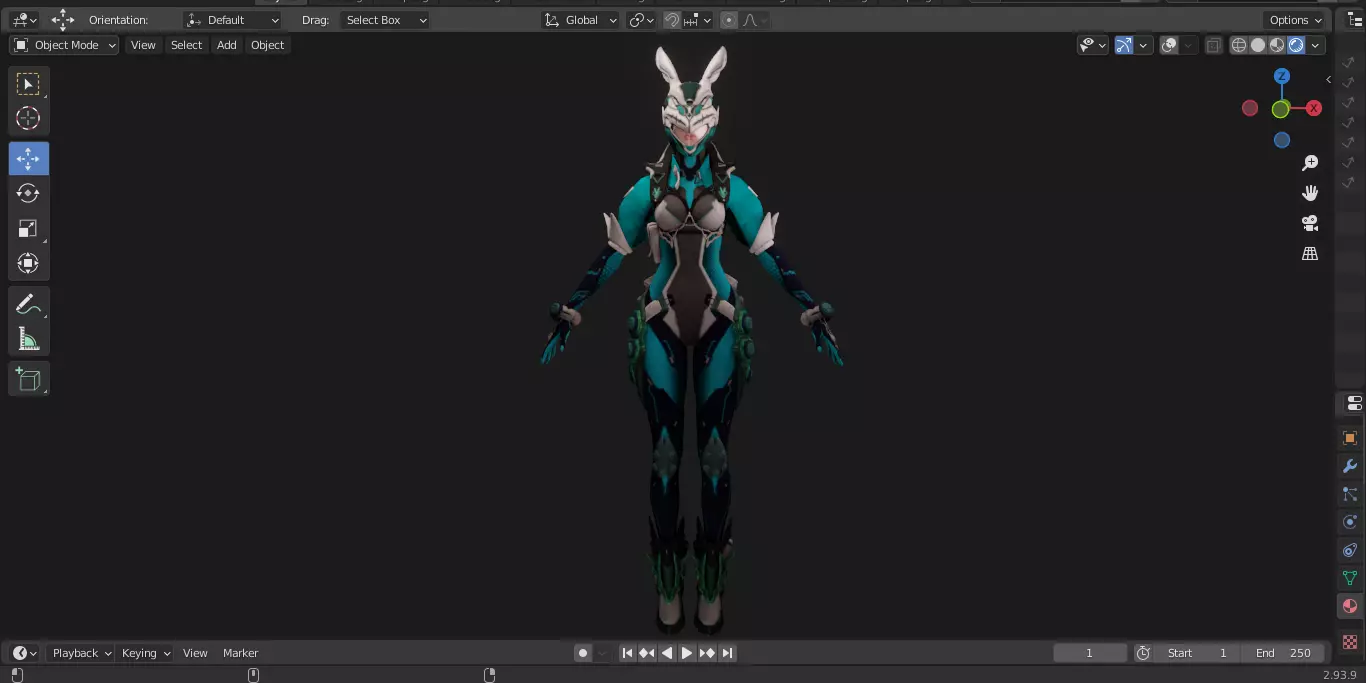Open Material properties tab

tap(1350, 606)
